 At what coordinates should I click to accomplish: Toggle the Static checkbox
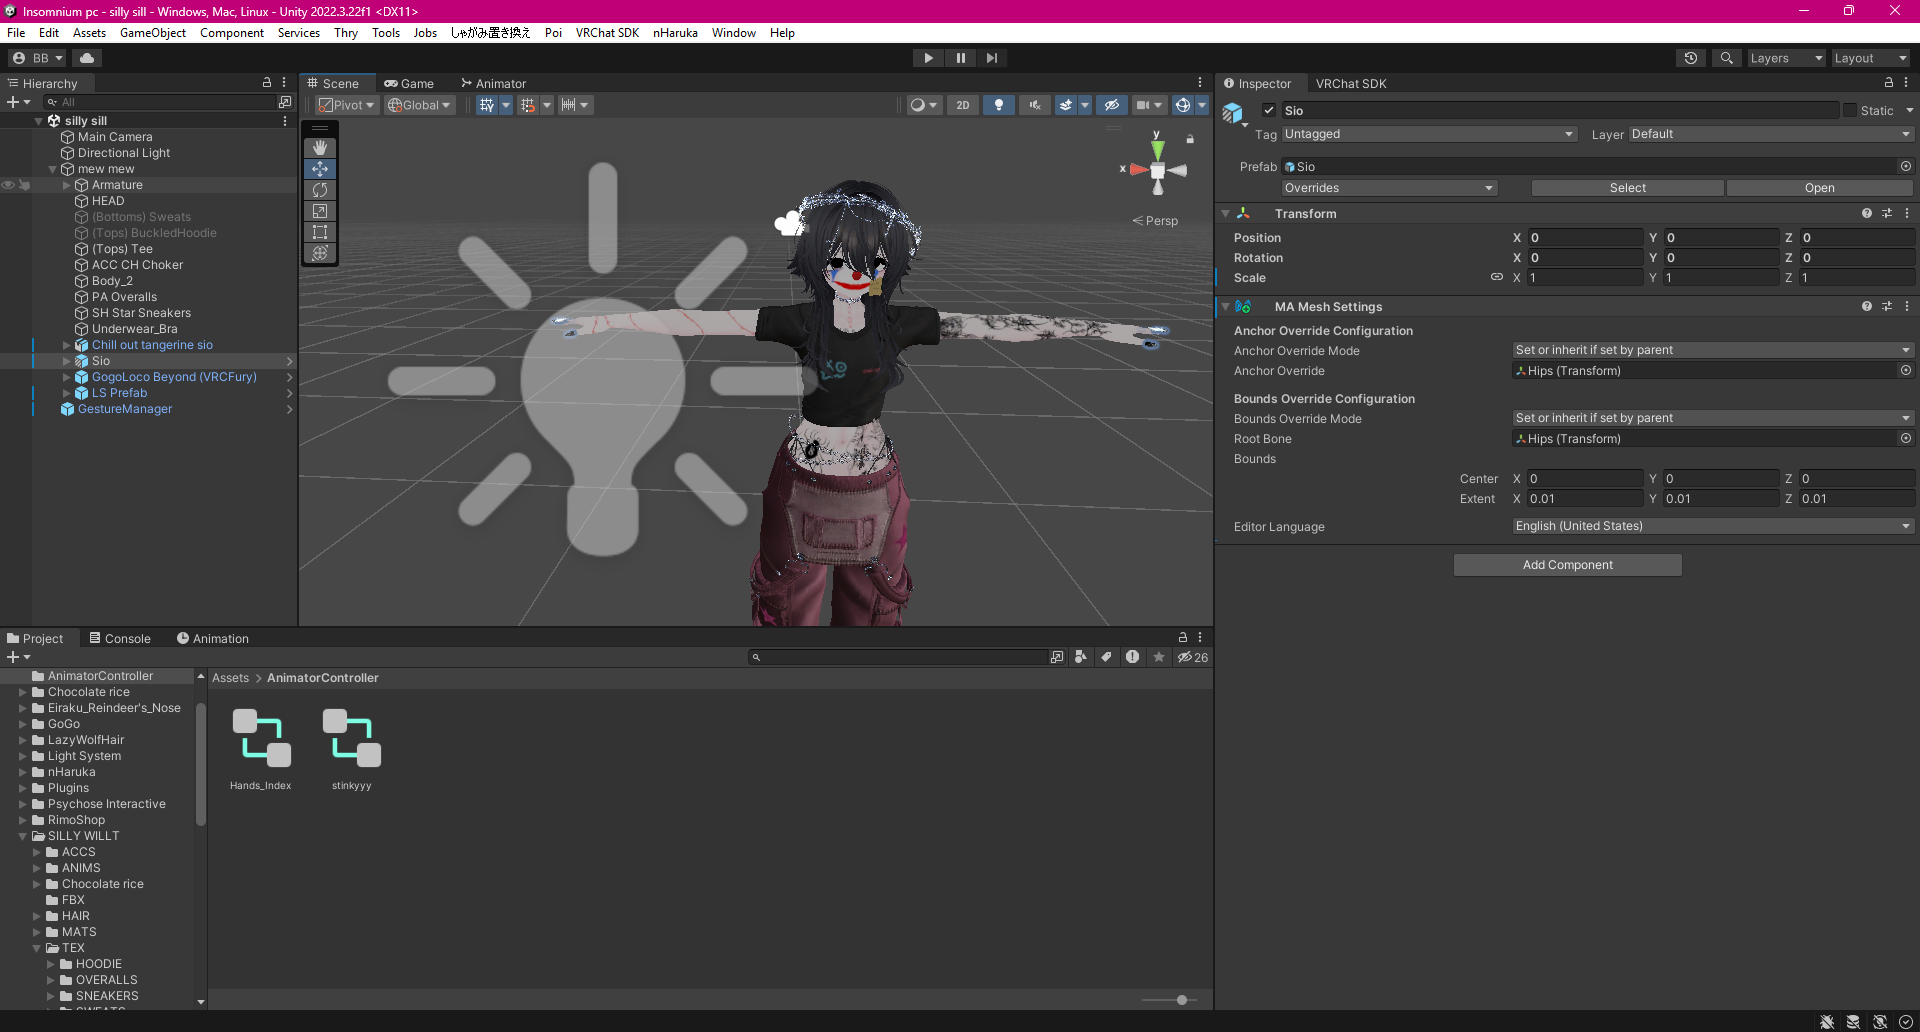click(1850, 111)
